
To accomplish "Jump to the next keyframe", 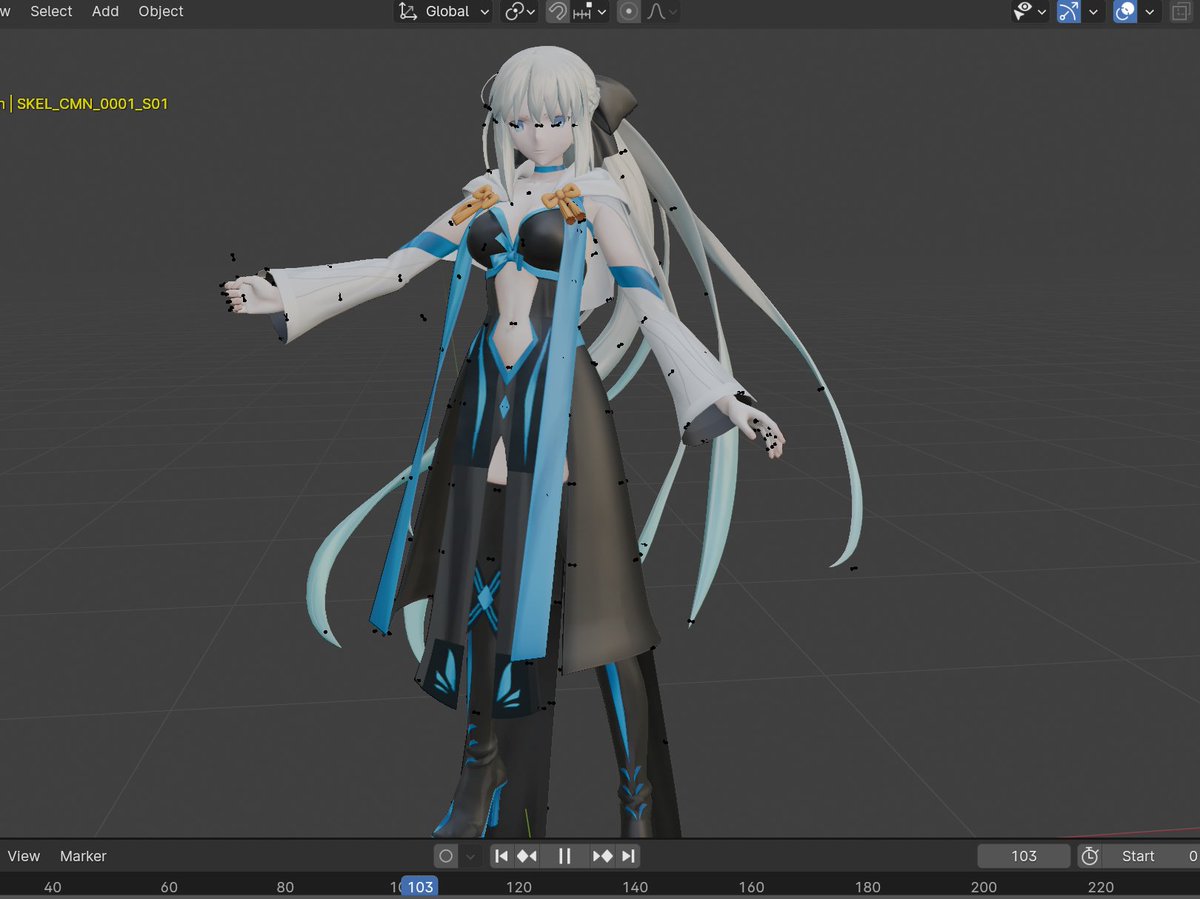I will [x=602, y=856].
